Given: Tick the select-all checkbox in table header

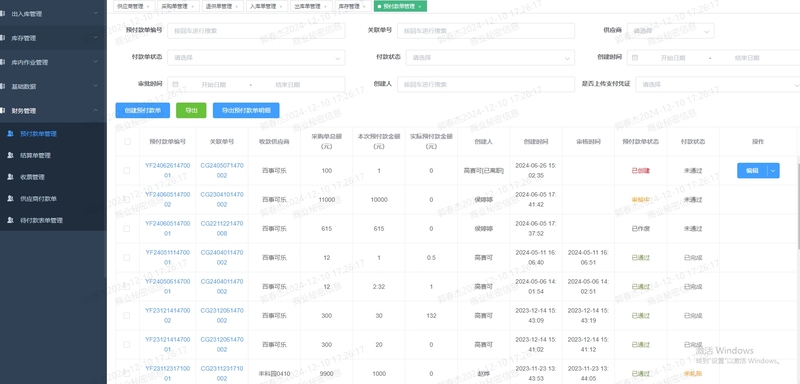Looking at the screenshot, I should (x=127, y=142).
